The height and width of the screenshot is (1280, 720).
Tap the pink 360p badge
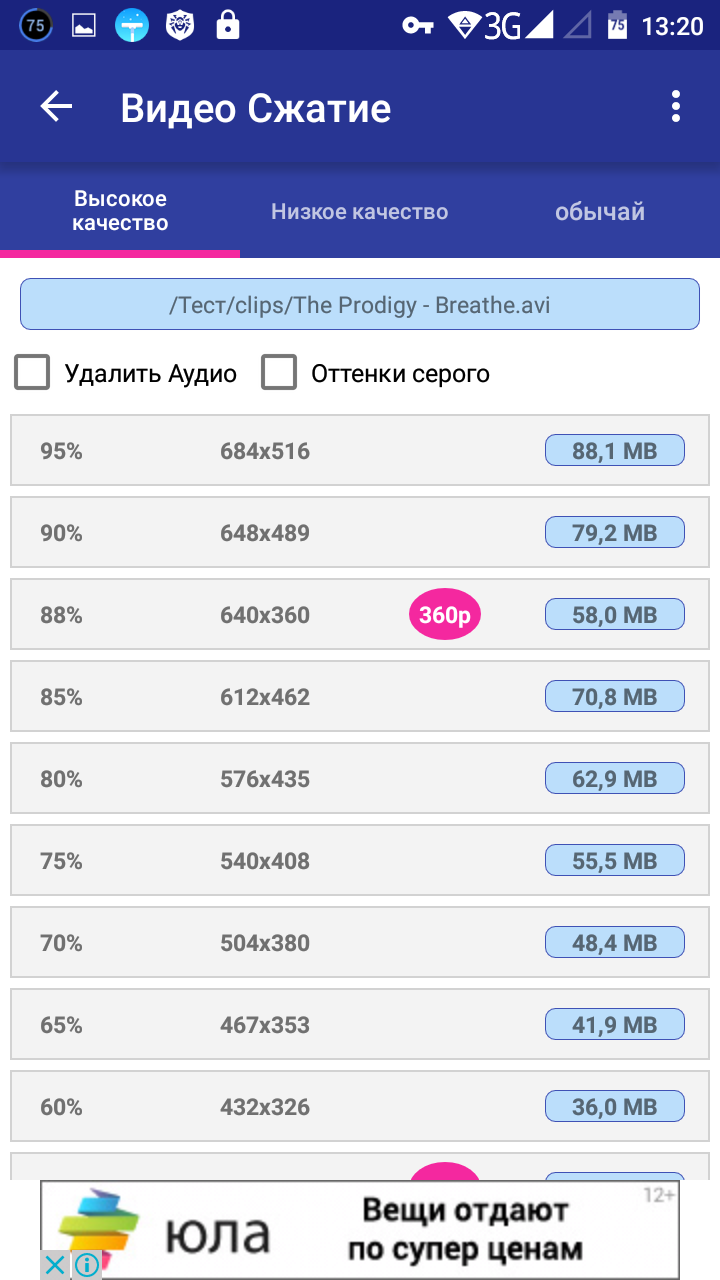445,615
